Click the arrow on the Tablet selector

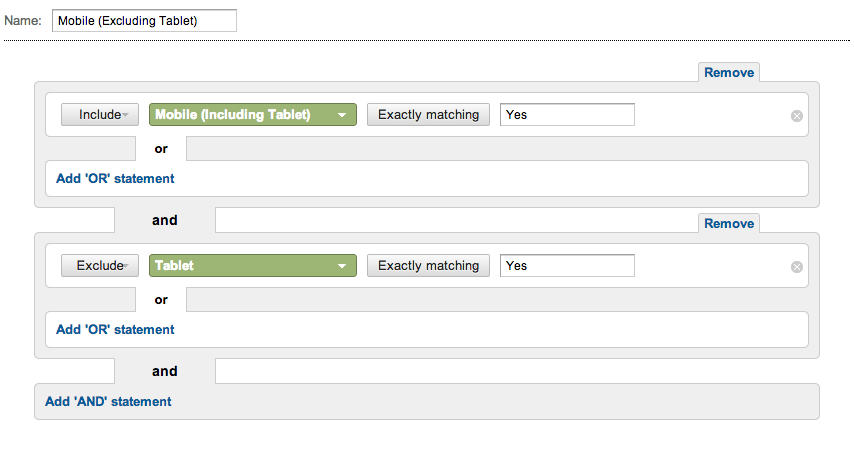coord(342,266)
